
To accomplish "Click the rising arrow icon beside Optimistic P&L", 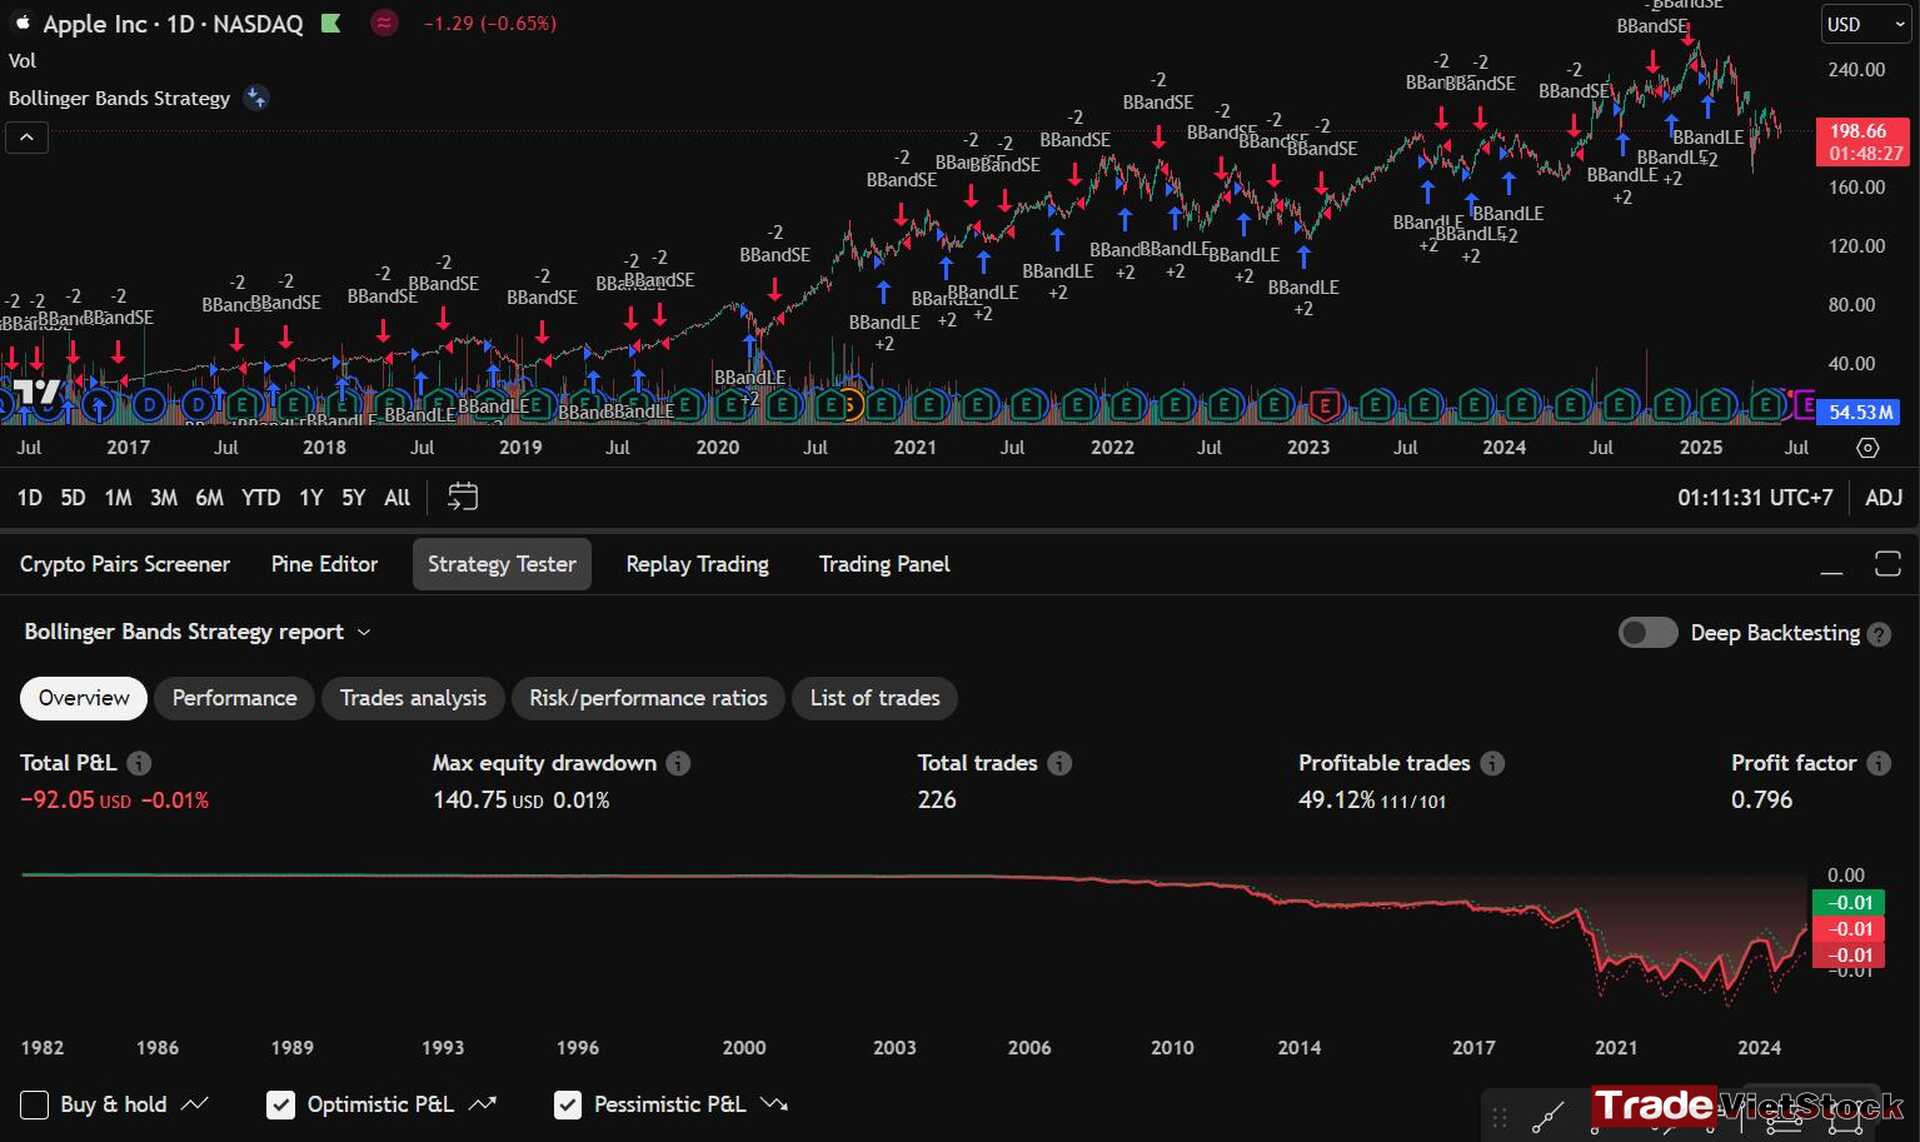I will pyautogui.click(x=483, y=1104).
